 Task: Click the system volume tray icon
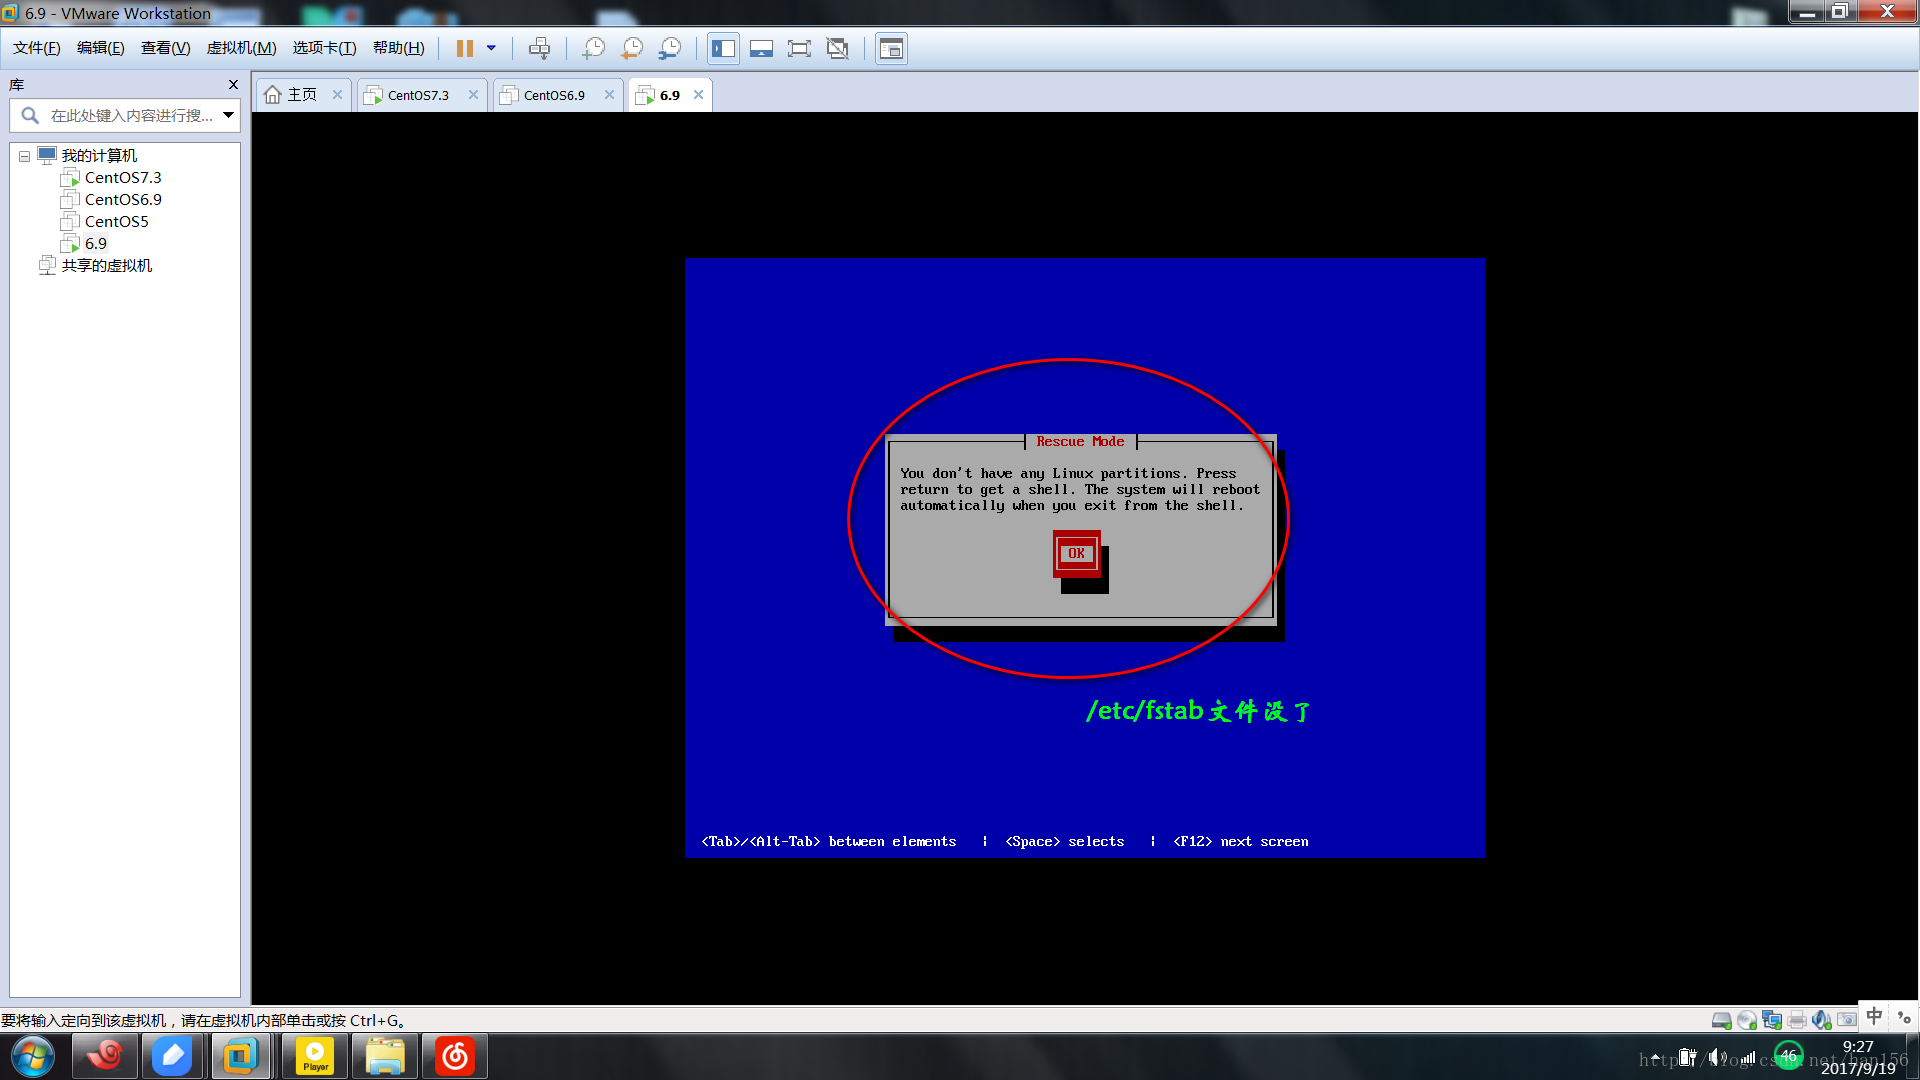[x=1717, y=1057]
